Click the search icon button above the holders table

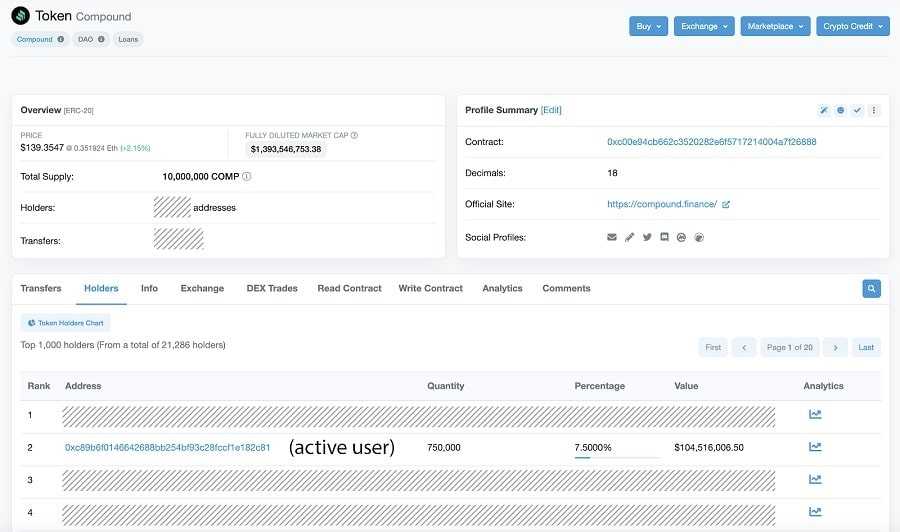[871, 288]
